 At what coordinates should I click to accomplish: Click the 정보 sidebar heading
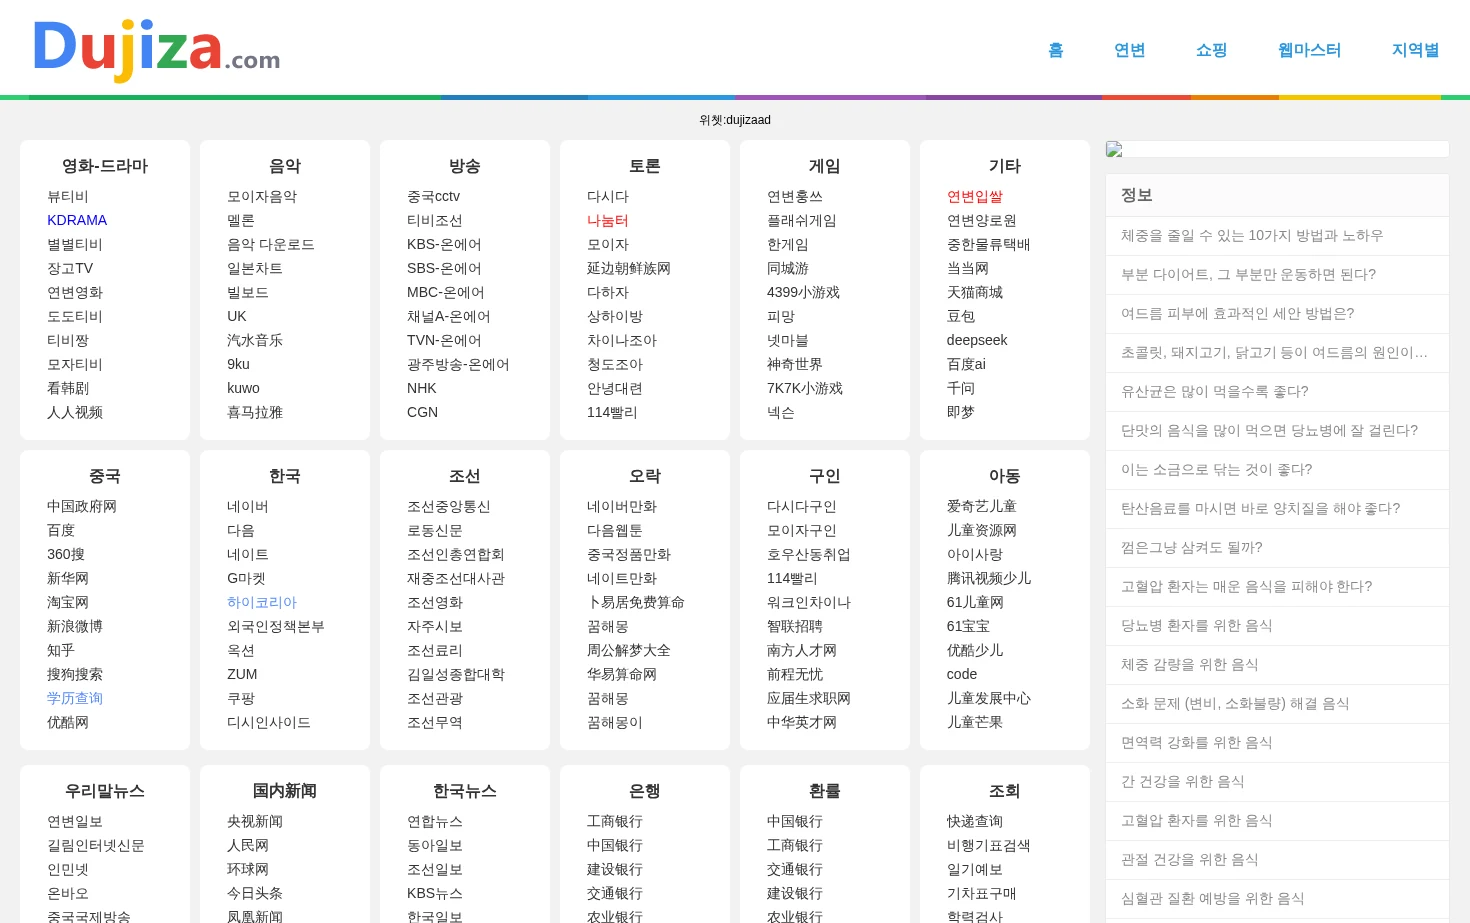click(1137, 195)
